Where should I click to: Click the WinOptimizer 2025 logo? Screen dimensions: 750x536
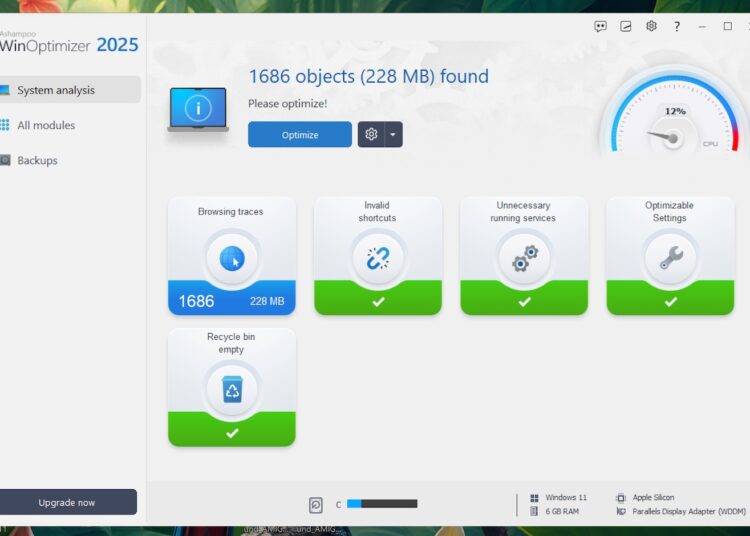tap(69, 42)
